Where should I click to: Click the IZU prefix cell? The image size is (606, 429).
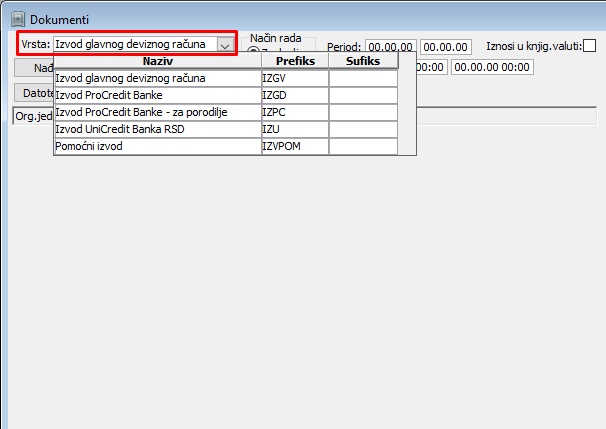pyautogui.click(x=295, y=129)
